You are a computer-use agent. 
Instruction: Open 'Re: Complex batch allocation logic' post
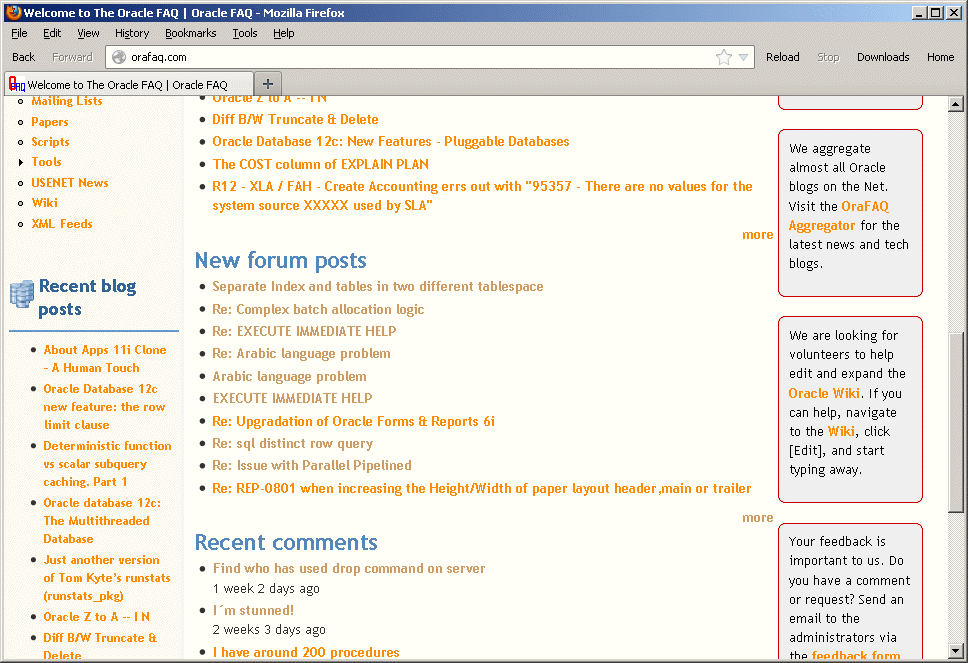[318, 309]
